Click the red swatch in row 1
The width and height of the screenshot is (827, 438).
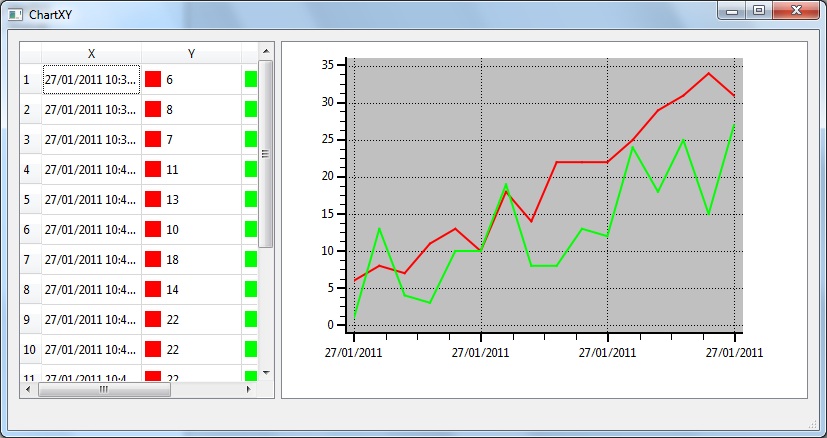153,79
